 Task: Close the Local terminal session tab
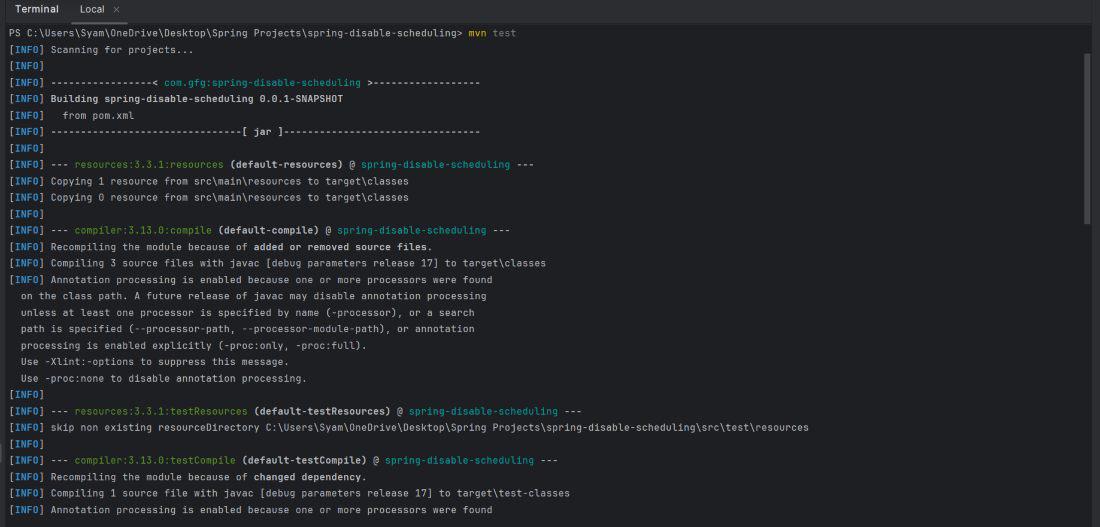116,10
